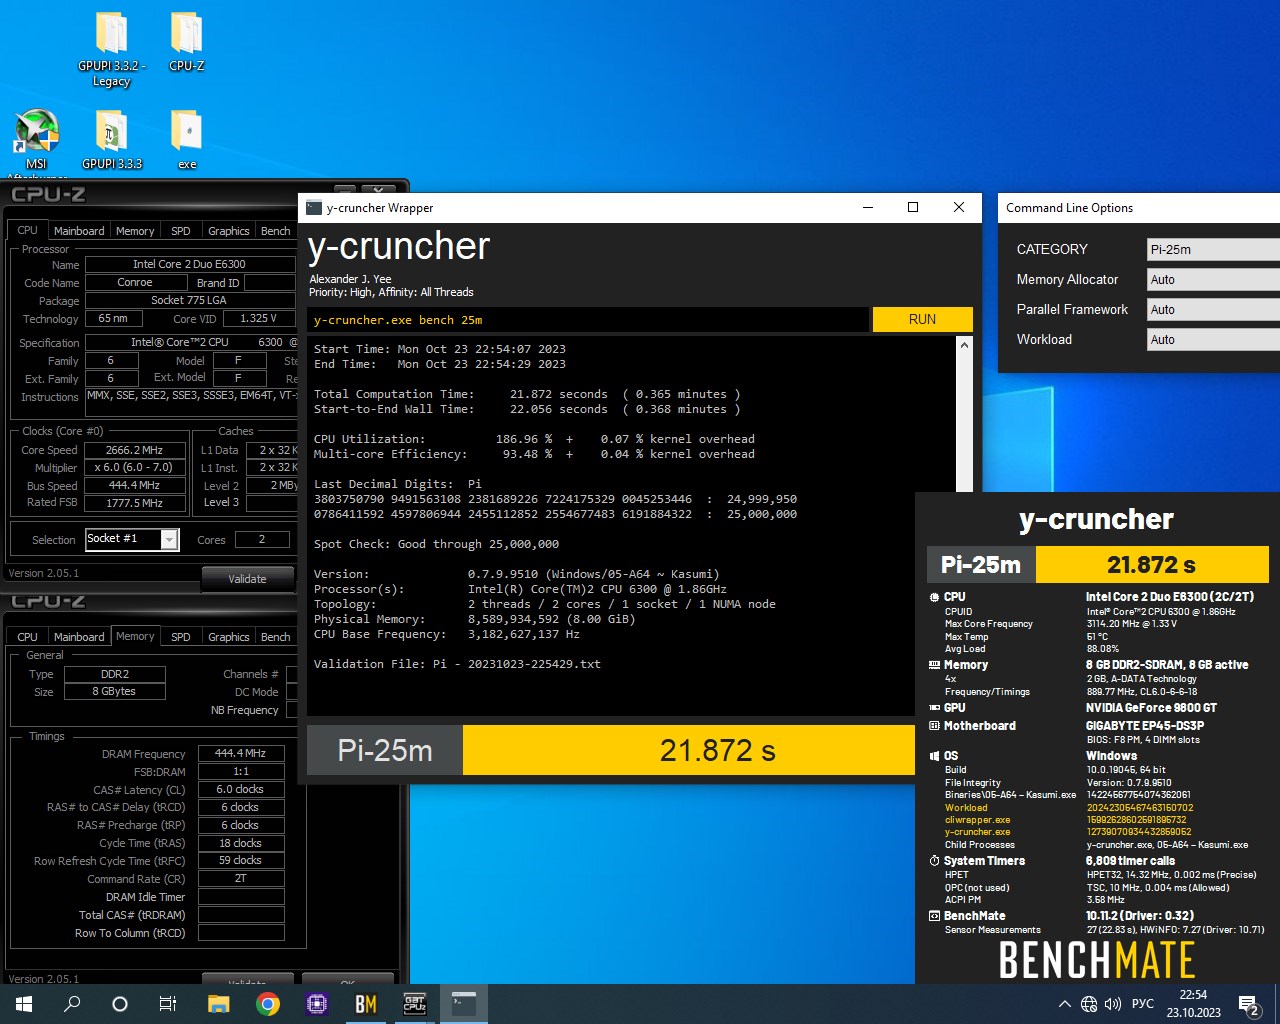Screen dimensions: 1280x1024
Task: Open network settings tray icon
Action: tap(1089, 1004)
